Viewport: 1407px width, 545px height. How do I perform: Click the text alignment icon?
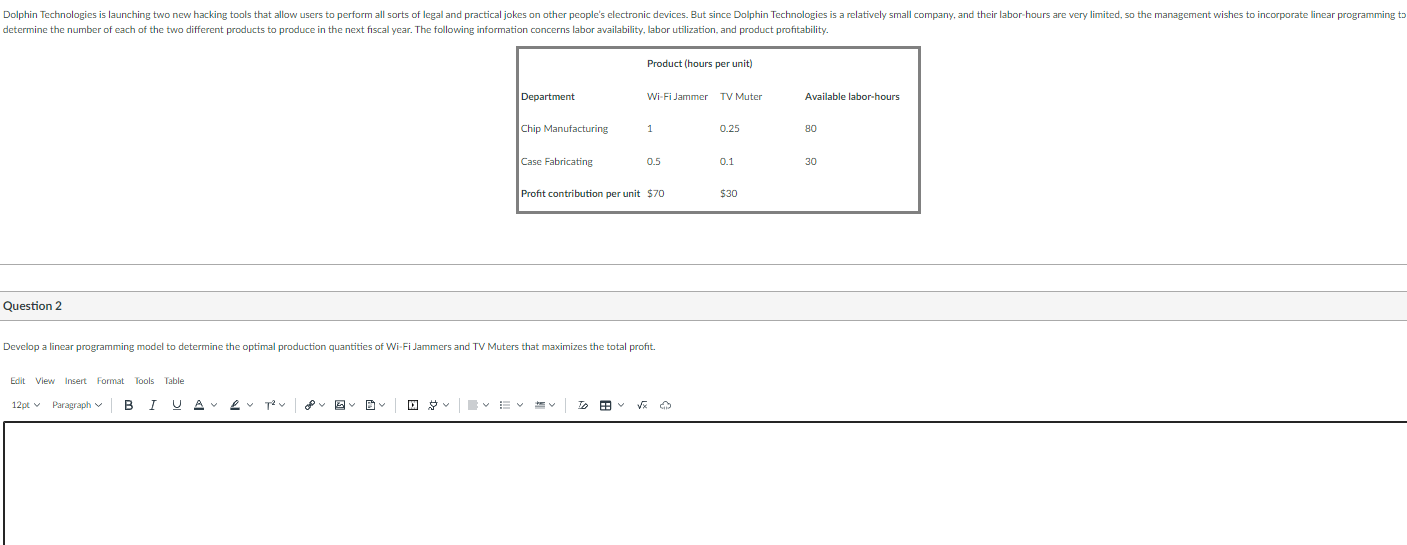click(474, 405)
